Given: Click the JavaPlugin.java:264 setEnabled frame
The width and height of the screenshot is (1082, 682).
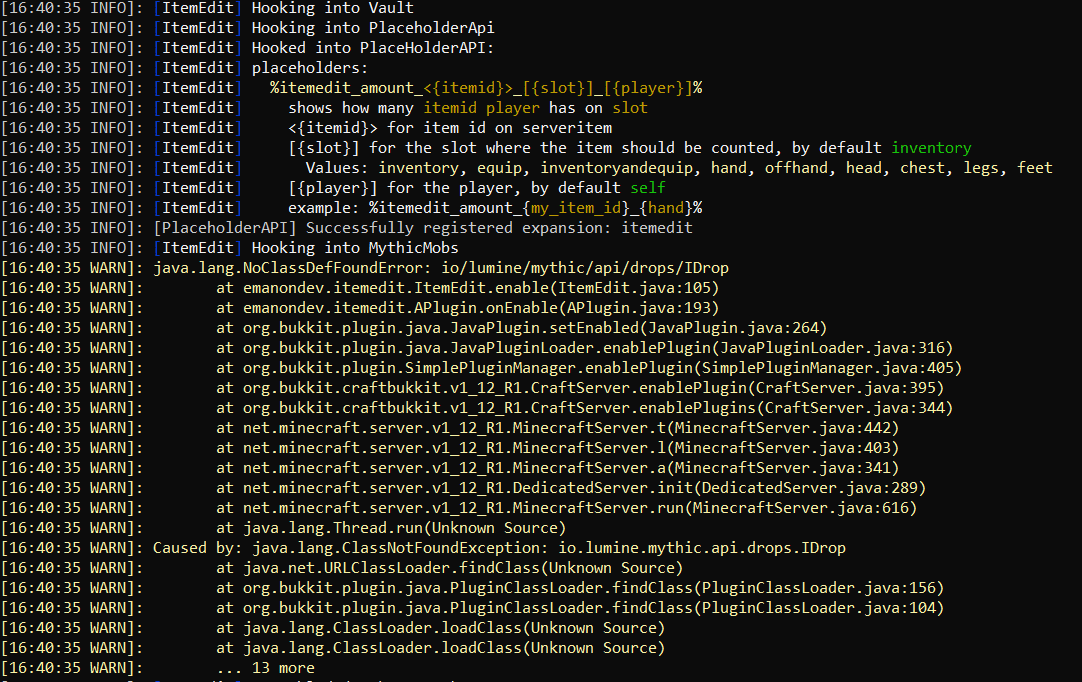Looking at the screenshot, I should 521,328.
